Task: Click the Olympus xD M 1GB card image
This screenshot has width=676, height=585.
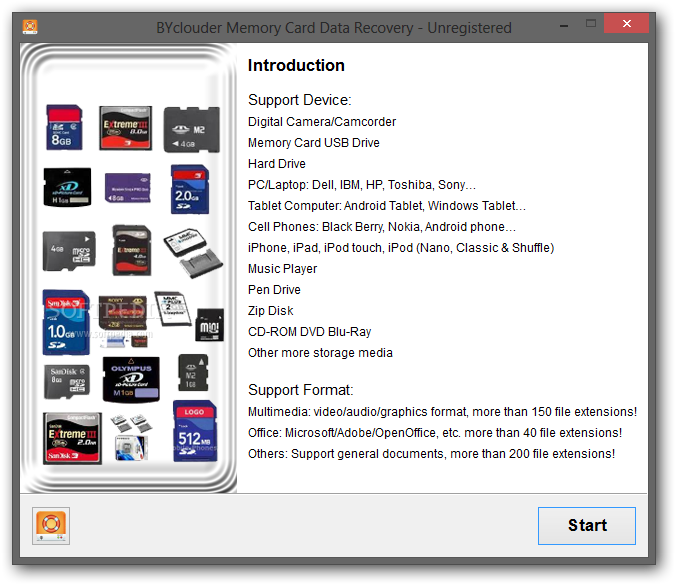Action: tap(131, 379)
